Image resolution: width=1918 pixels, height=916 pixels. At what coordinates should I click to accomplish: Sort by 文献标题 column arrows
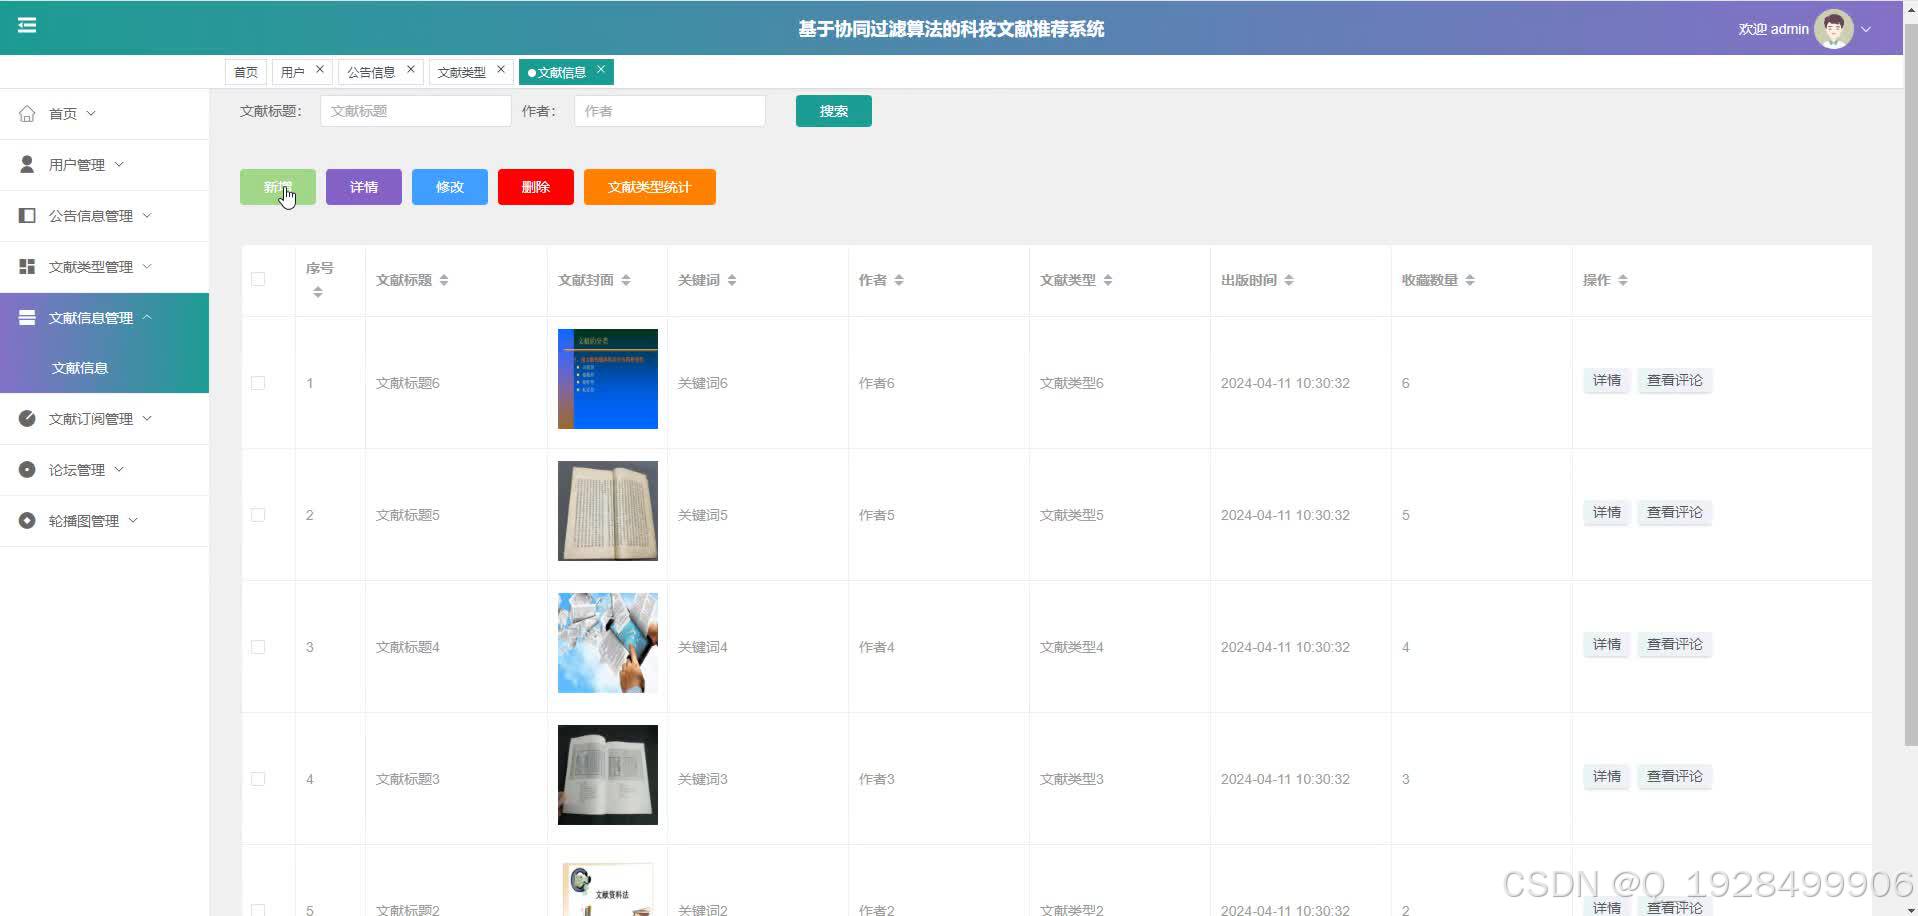coord(444,280)
